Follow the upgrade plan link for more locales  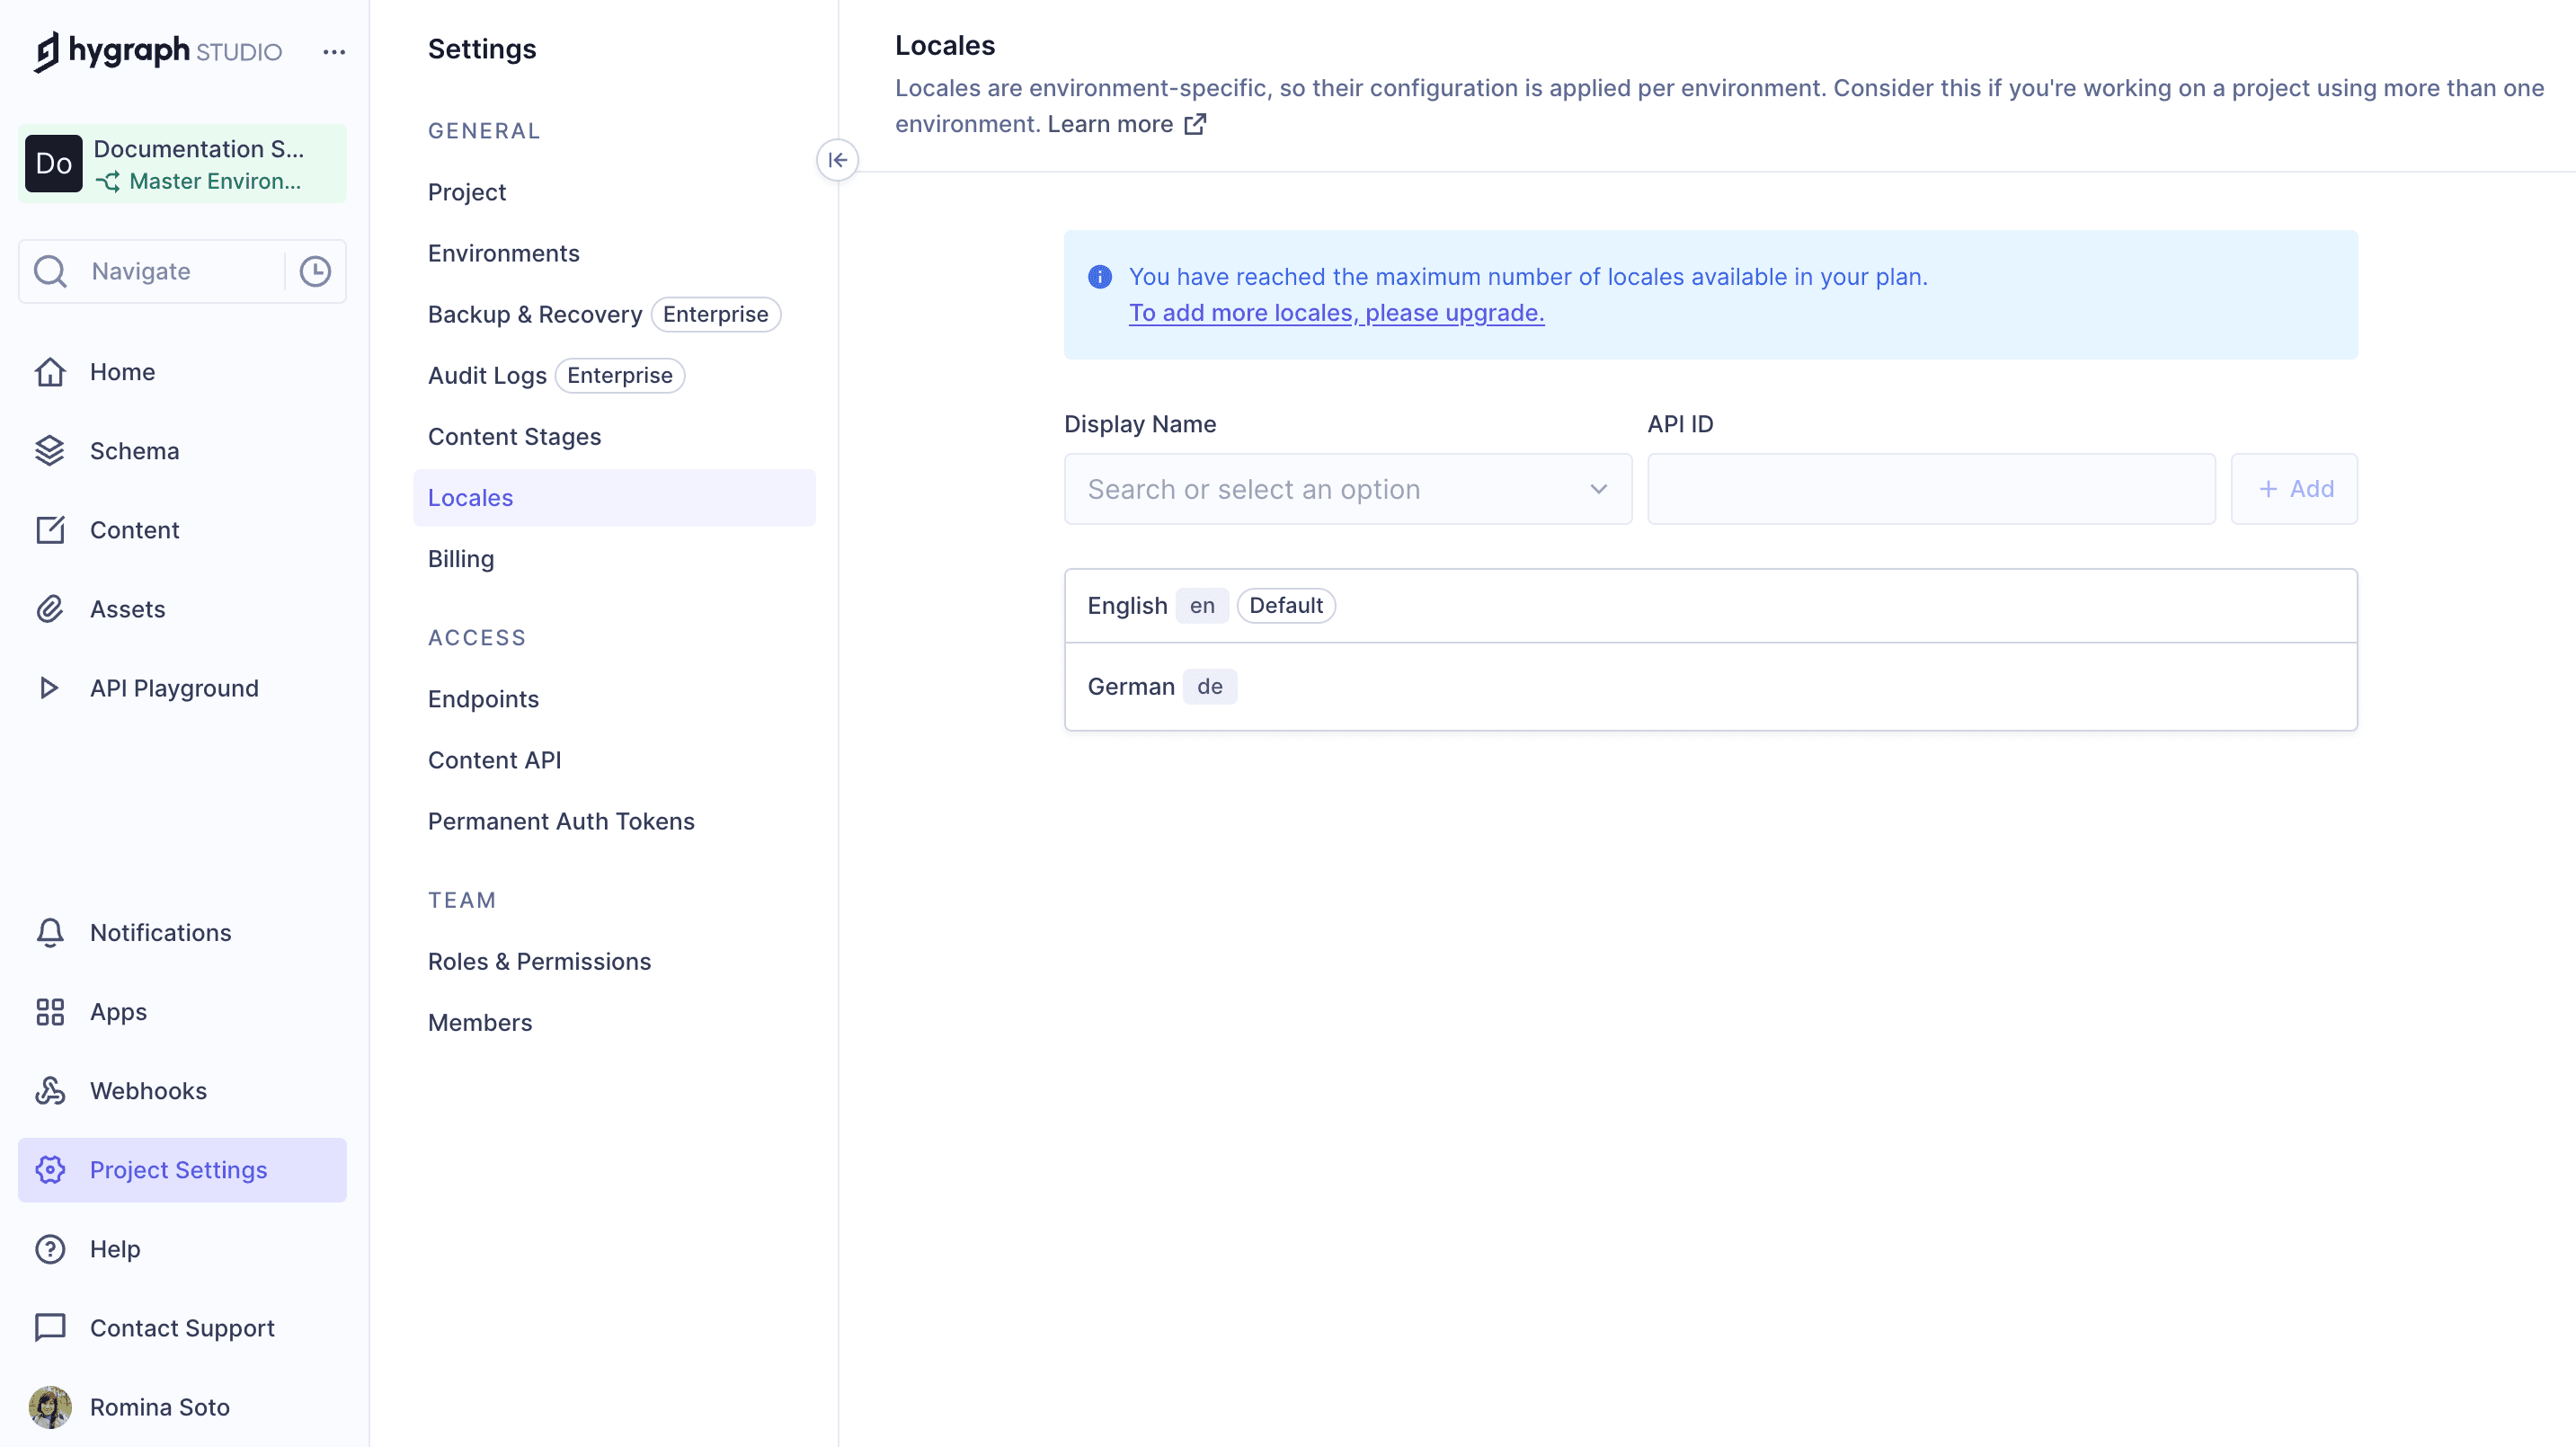tap(1336, 313)
